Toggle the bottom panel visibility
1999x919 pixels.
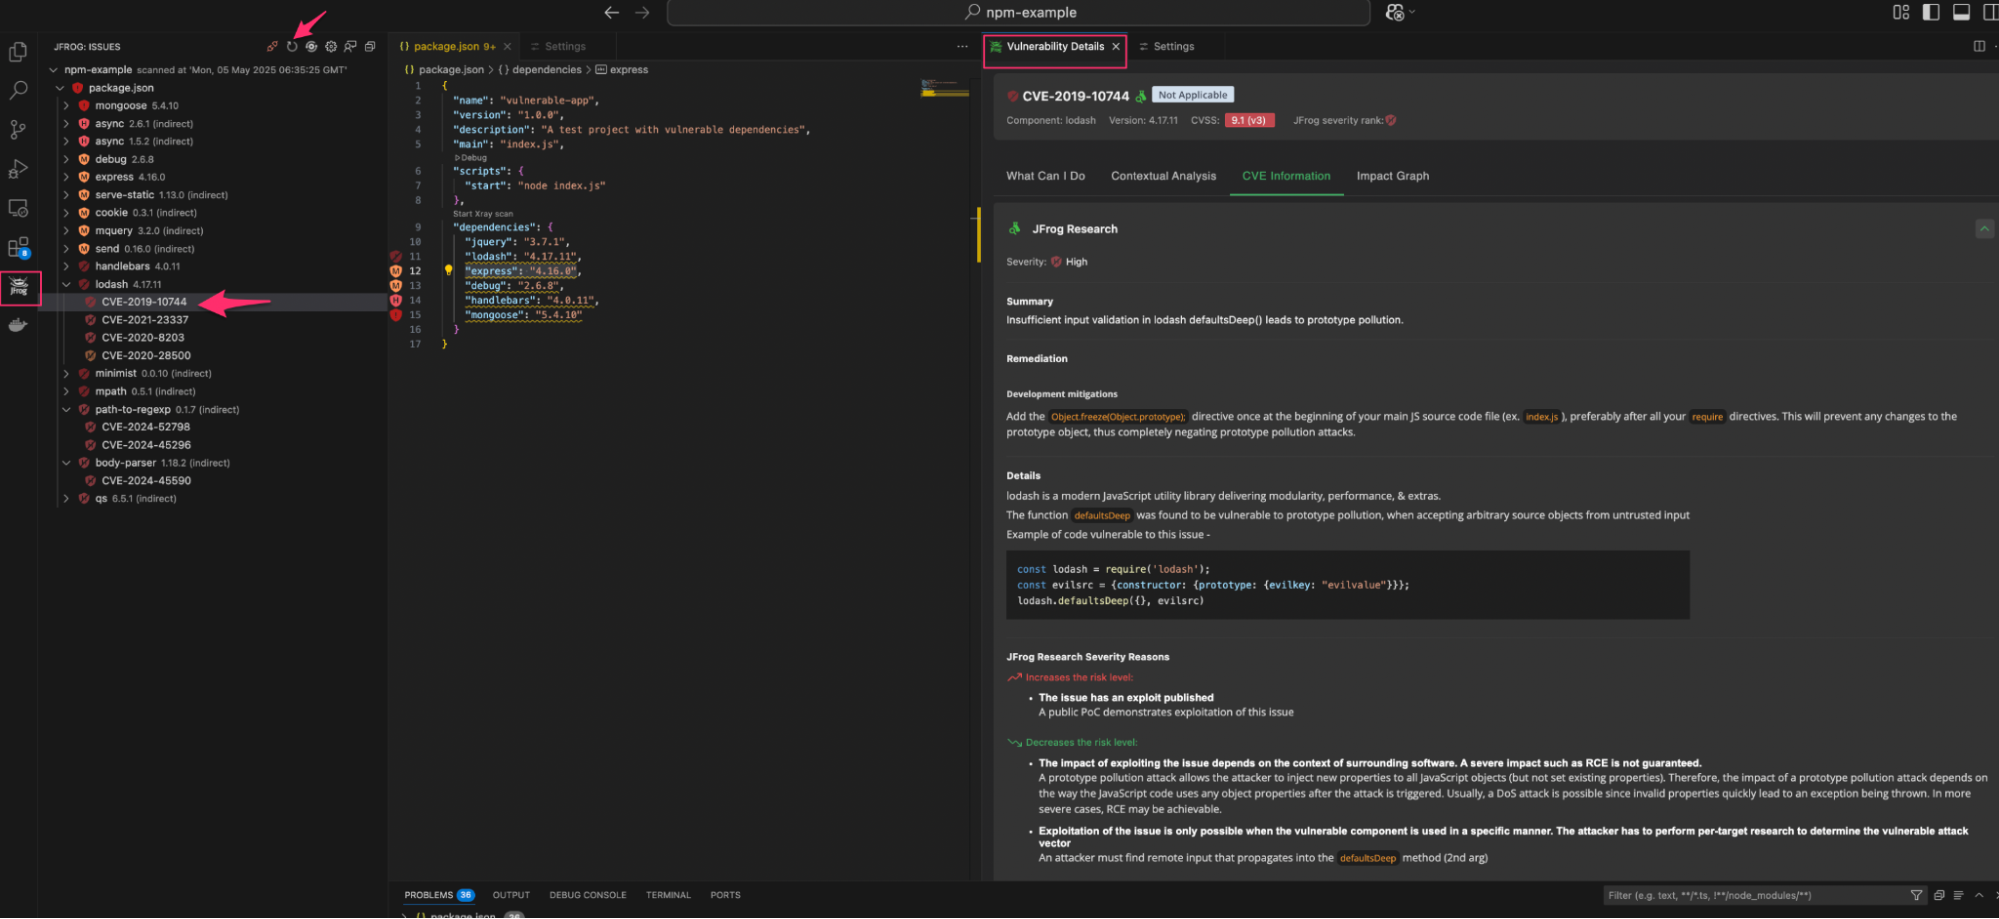point(1961,12)
